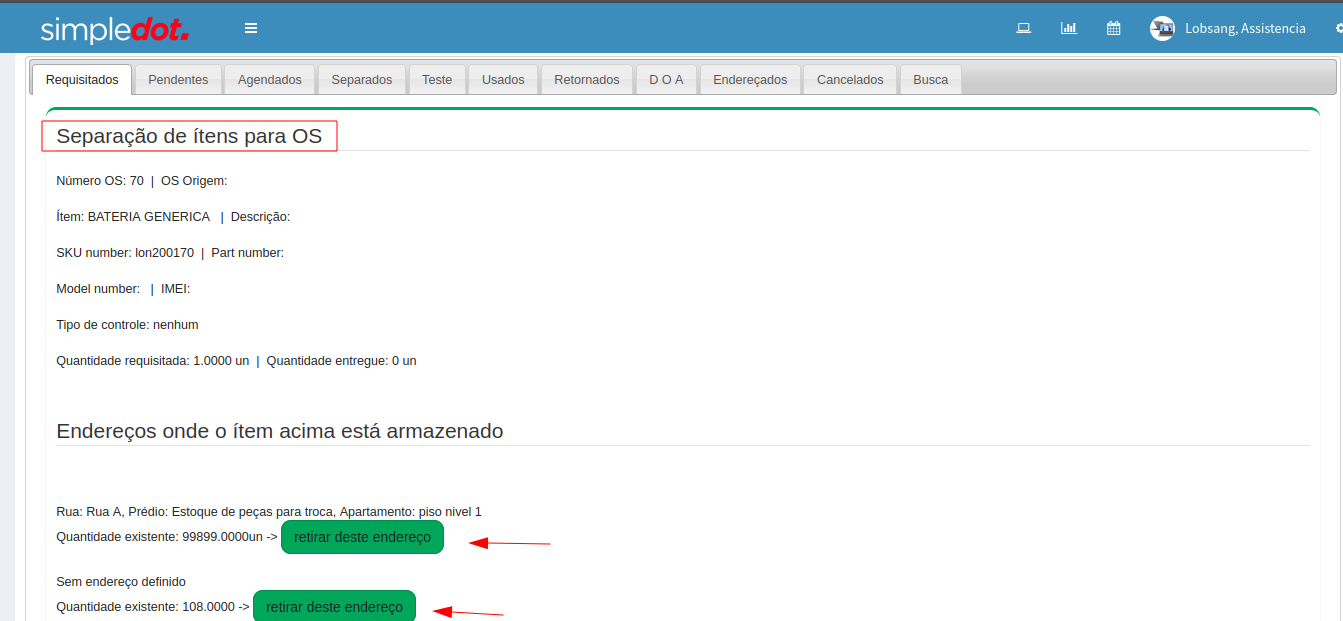Click the calendar icon in header
The image size is (1343, 621).
tap(1113, 28)
